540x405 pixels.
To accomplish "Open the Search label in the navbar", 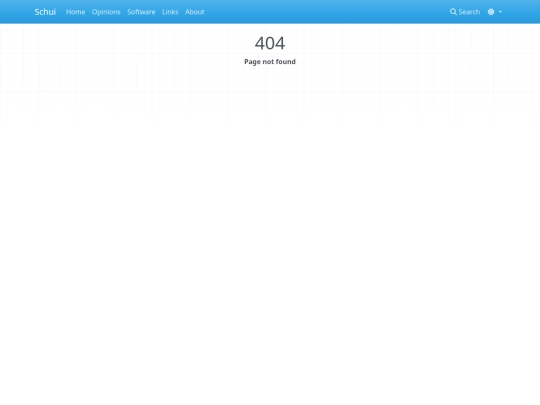I will [469, 12].
